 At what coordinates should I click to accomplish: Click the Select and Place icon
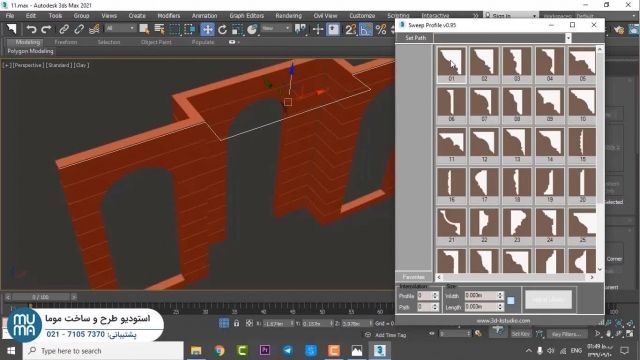[252, 29]
